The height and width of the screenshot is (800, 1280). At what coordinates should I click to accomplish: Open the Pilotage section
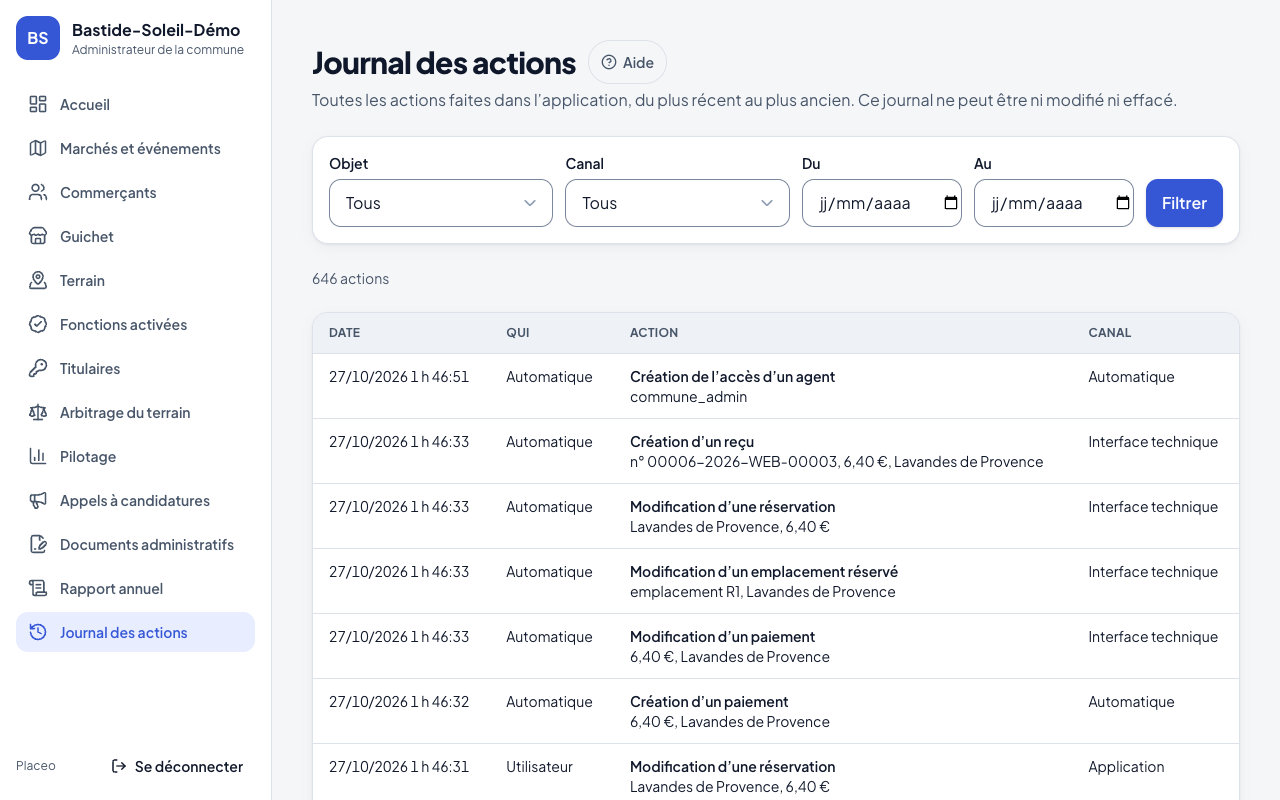(135, 456)
